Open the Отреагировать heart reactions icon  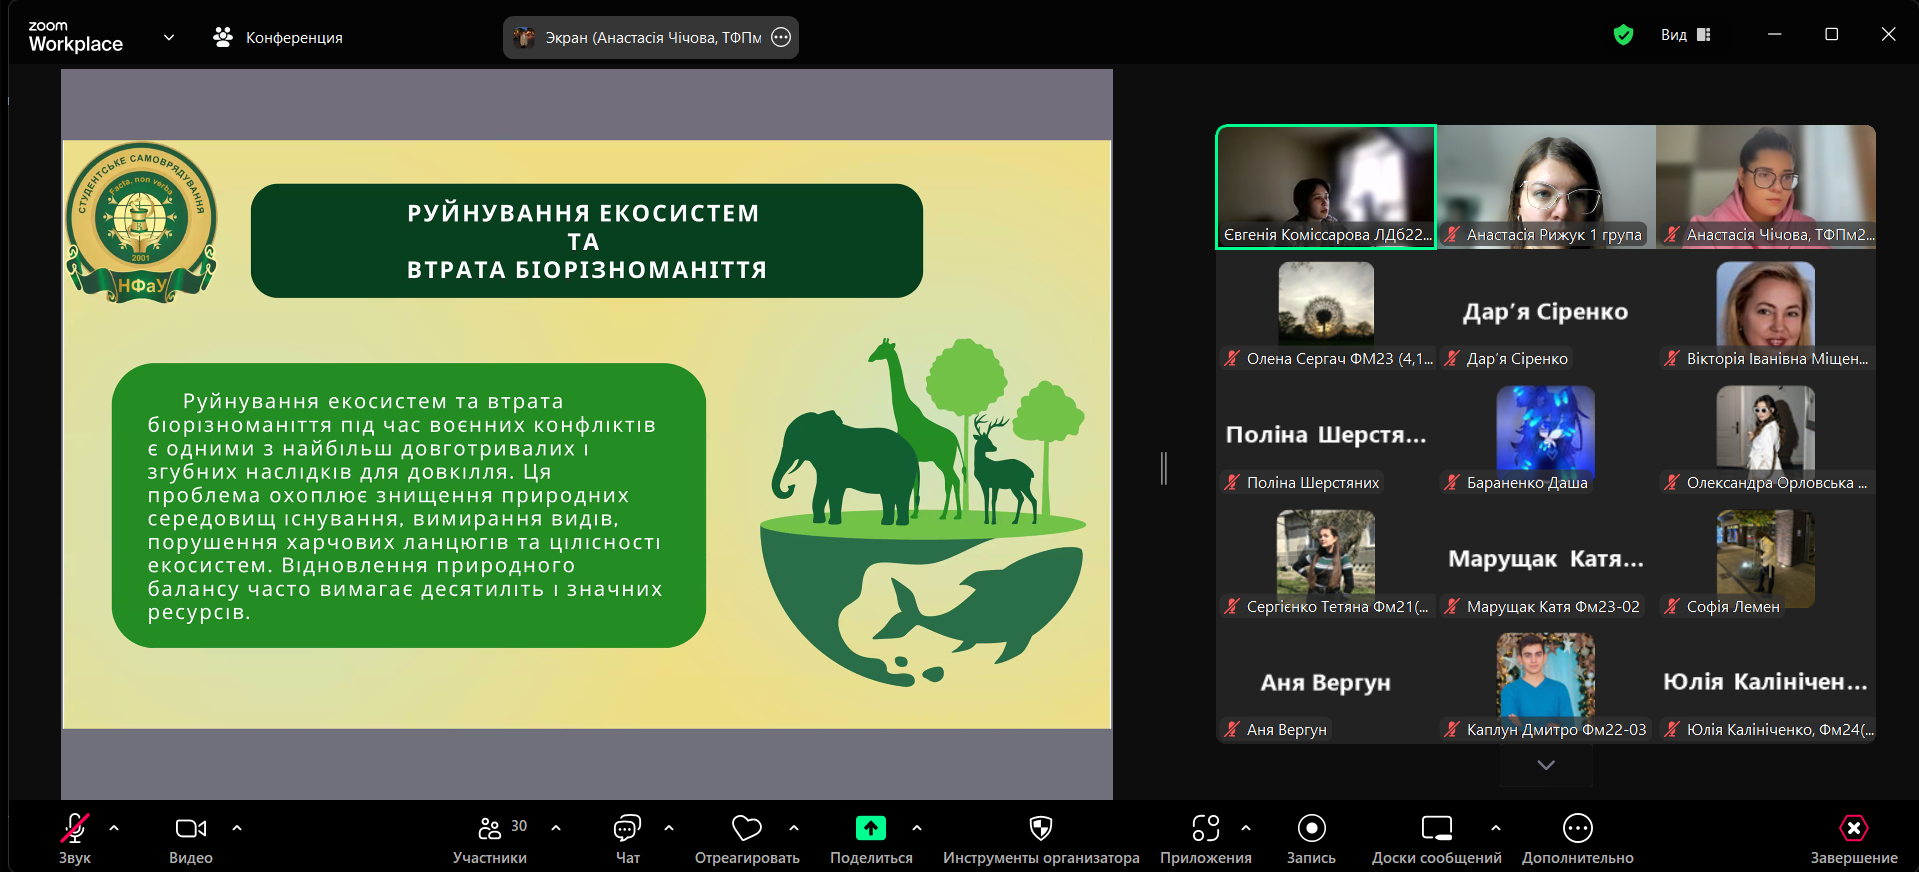[x=747, y=828]
